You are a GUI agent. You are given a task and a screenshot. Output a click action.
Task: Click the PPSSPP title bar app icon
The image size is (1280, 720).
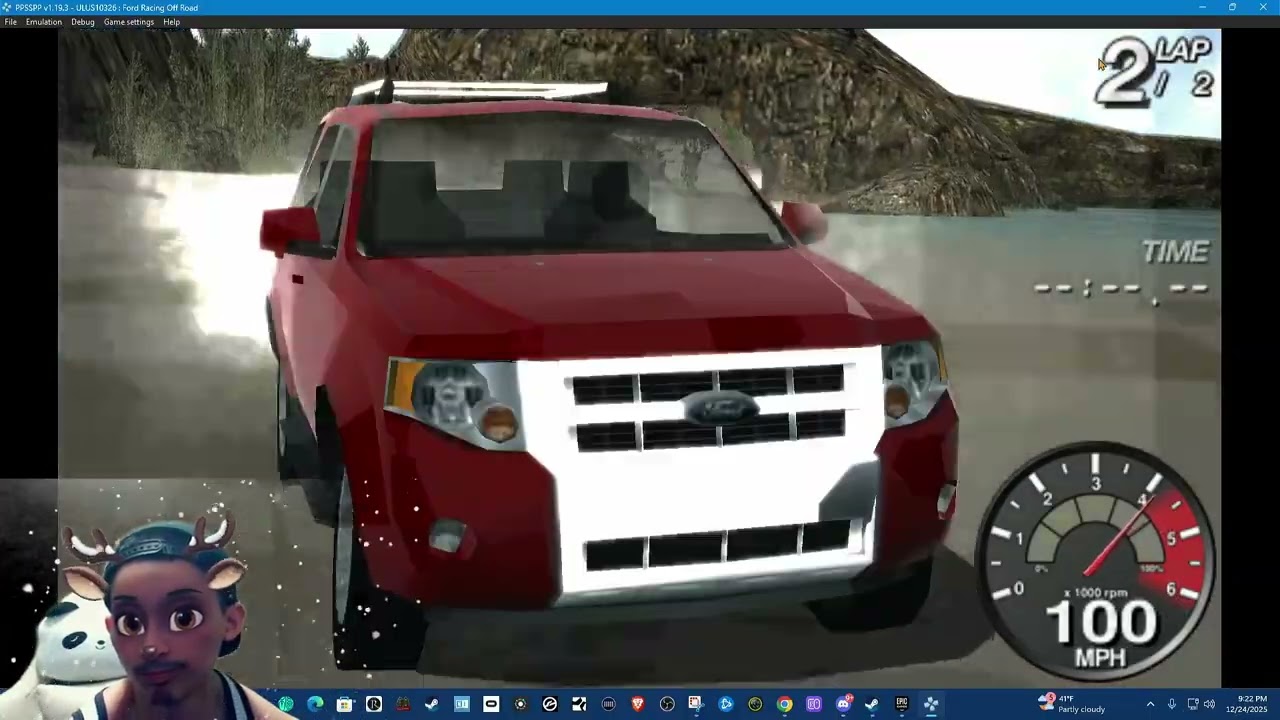tap(8, 7)
